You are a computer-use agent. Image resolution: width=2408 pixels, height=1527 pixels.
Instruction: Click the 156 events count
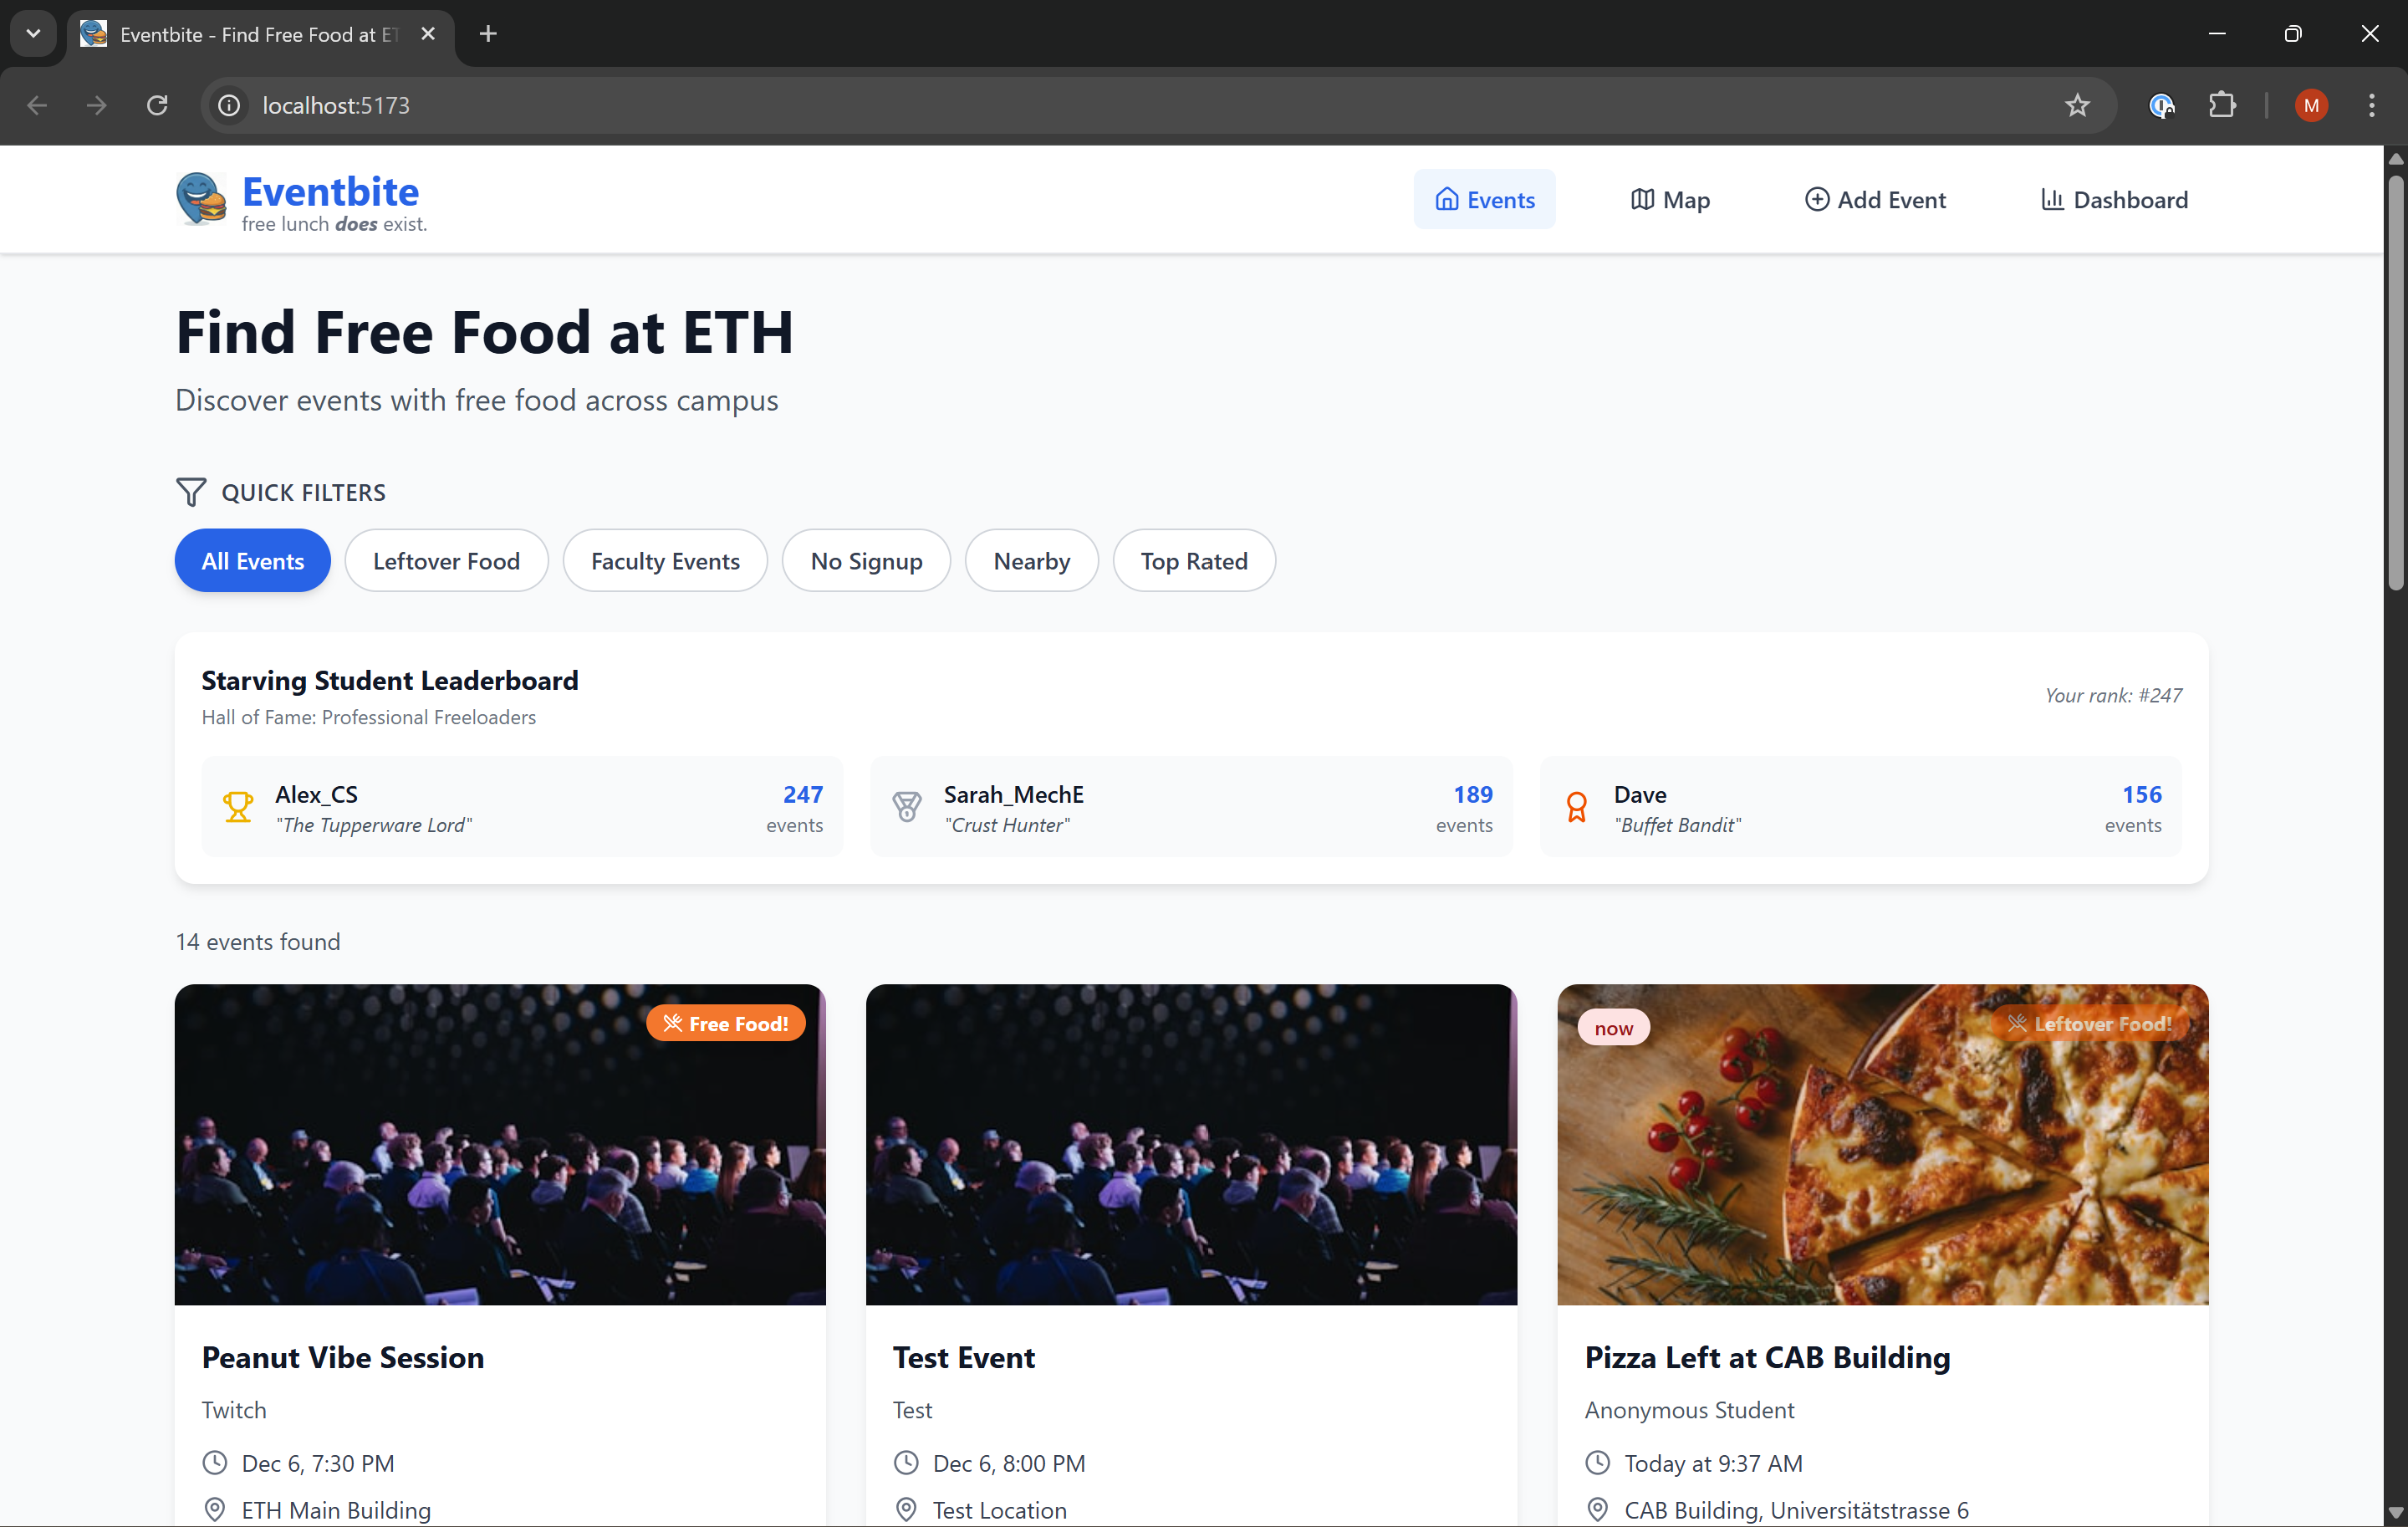2141,794
